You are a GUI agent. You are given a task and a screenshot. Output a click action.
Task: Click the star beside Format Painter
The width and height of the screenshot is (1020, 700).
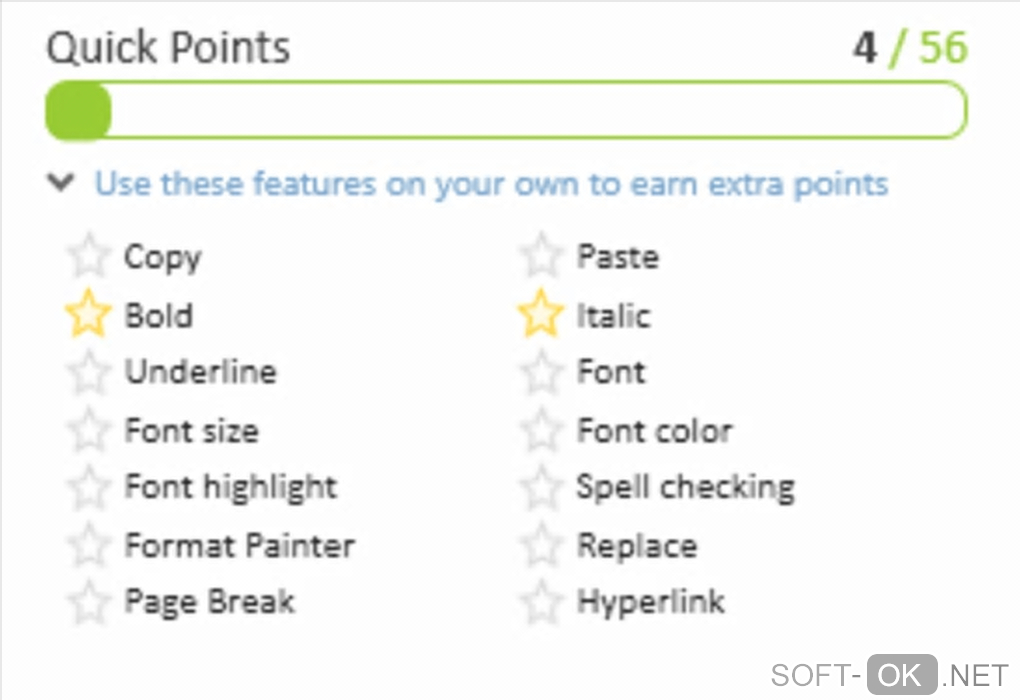point(88,545)
